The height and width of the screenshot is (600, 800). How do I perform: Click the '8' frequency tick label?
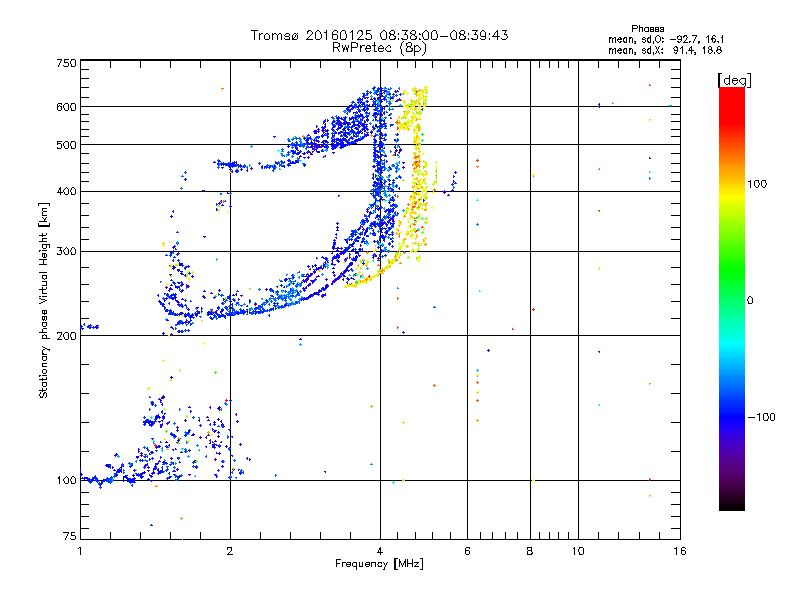(x=530, y=551)
